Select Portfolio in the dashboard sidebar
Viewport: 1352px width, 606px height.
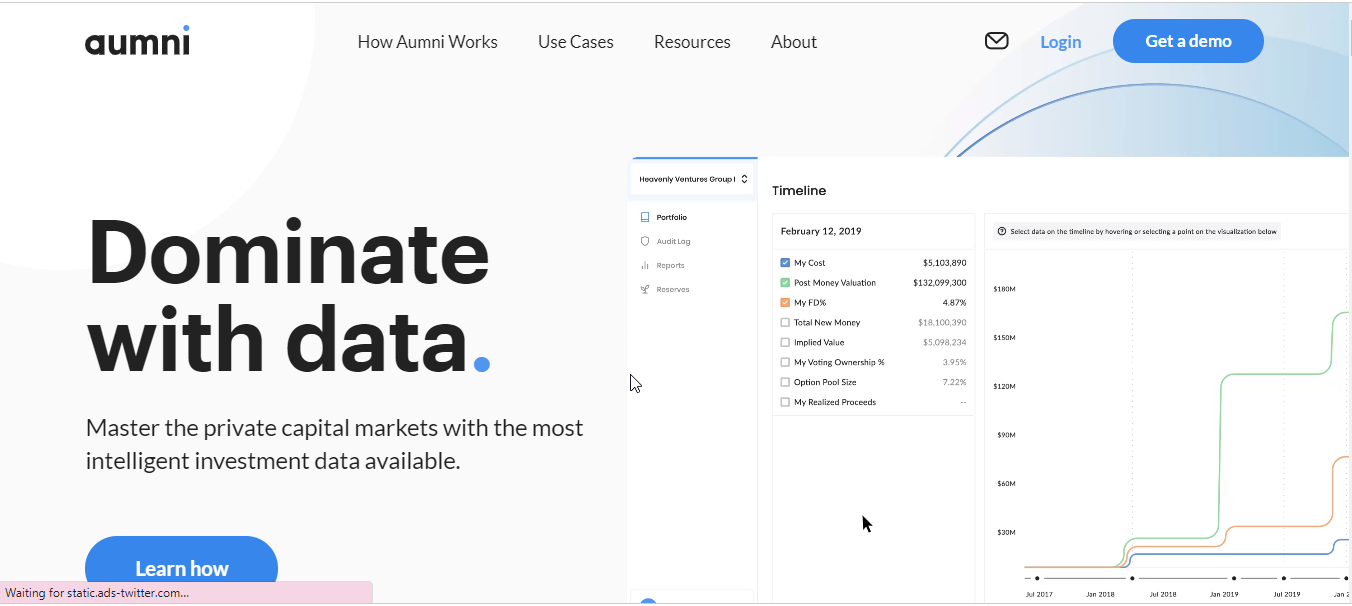pos(668,216)
